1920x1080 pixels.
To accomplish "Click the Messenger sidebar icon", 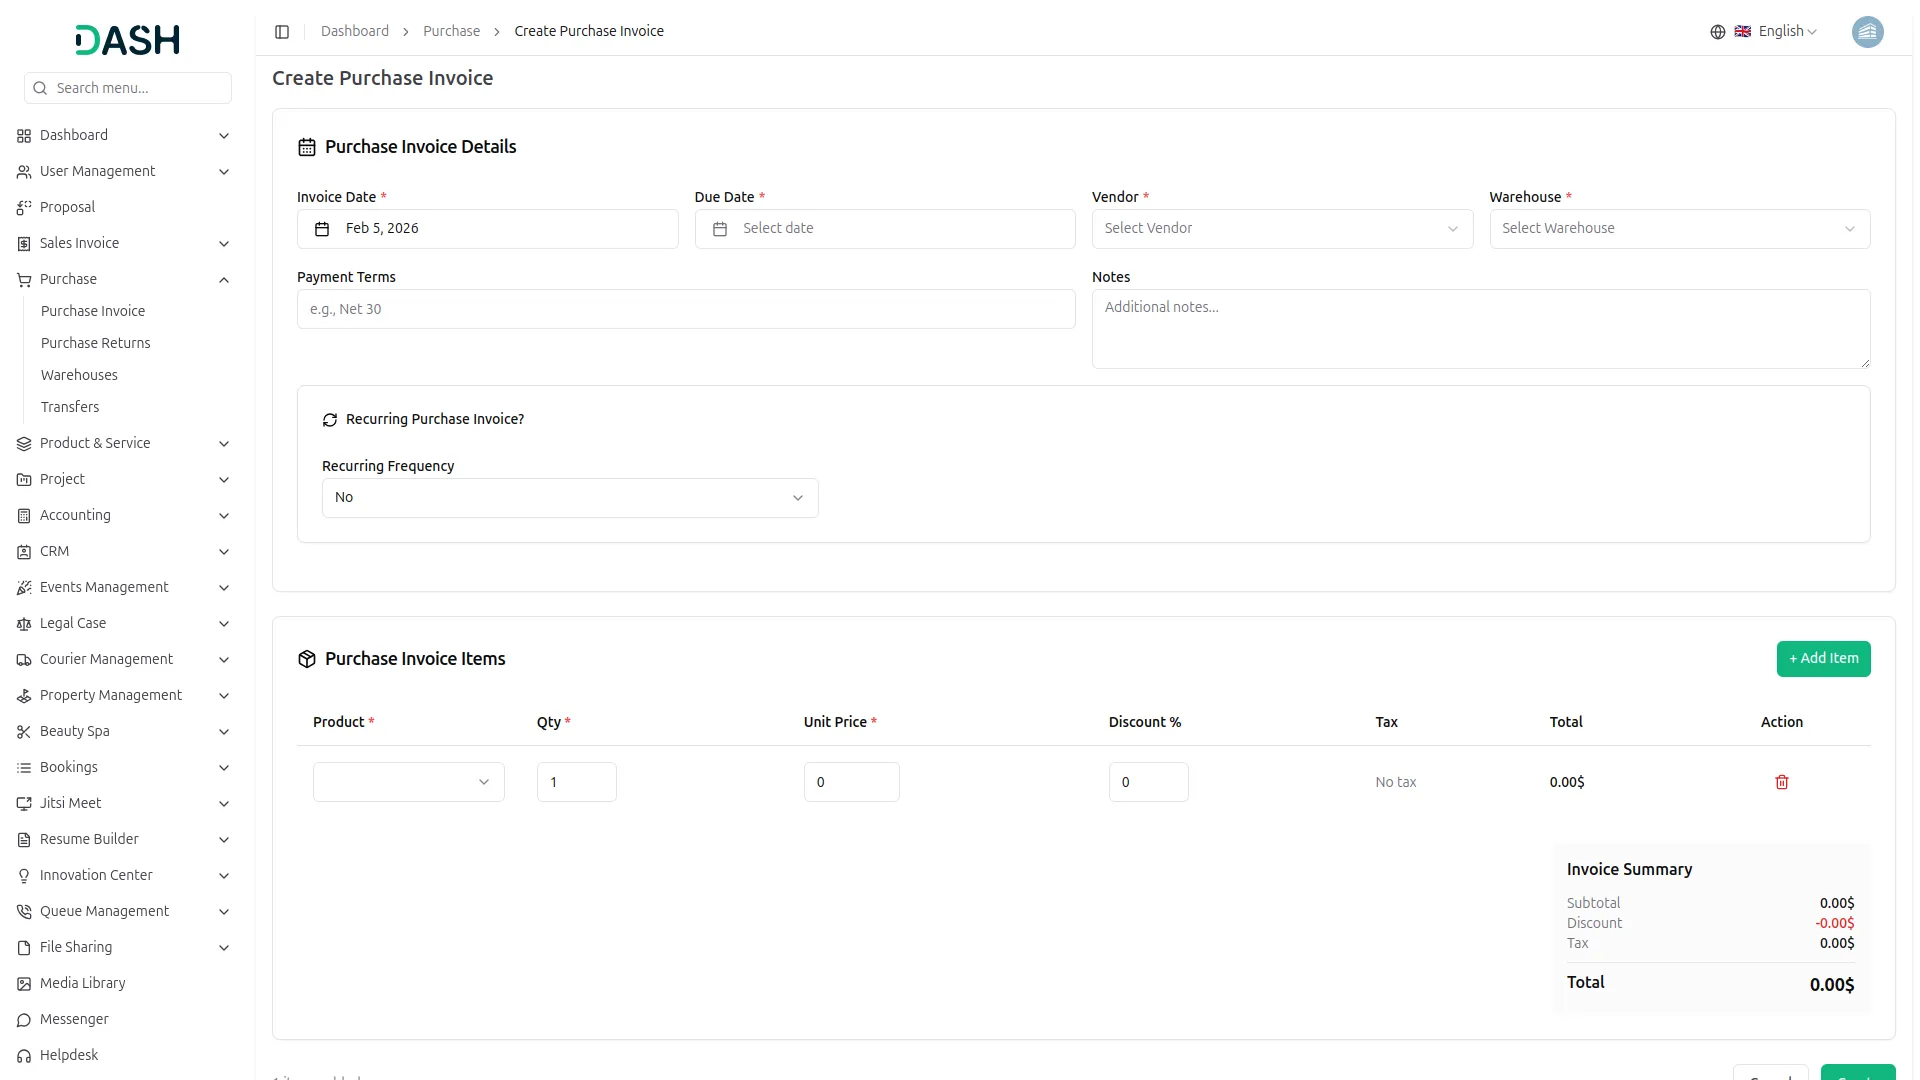I will click(x=24, y=1020).
